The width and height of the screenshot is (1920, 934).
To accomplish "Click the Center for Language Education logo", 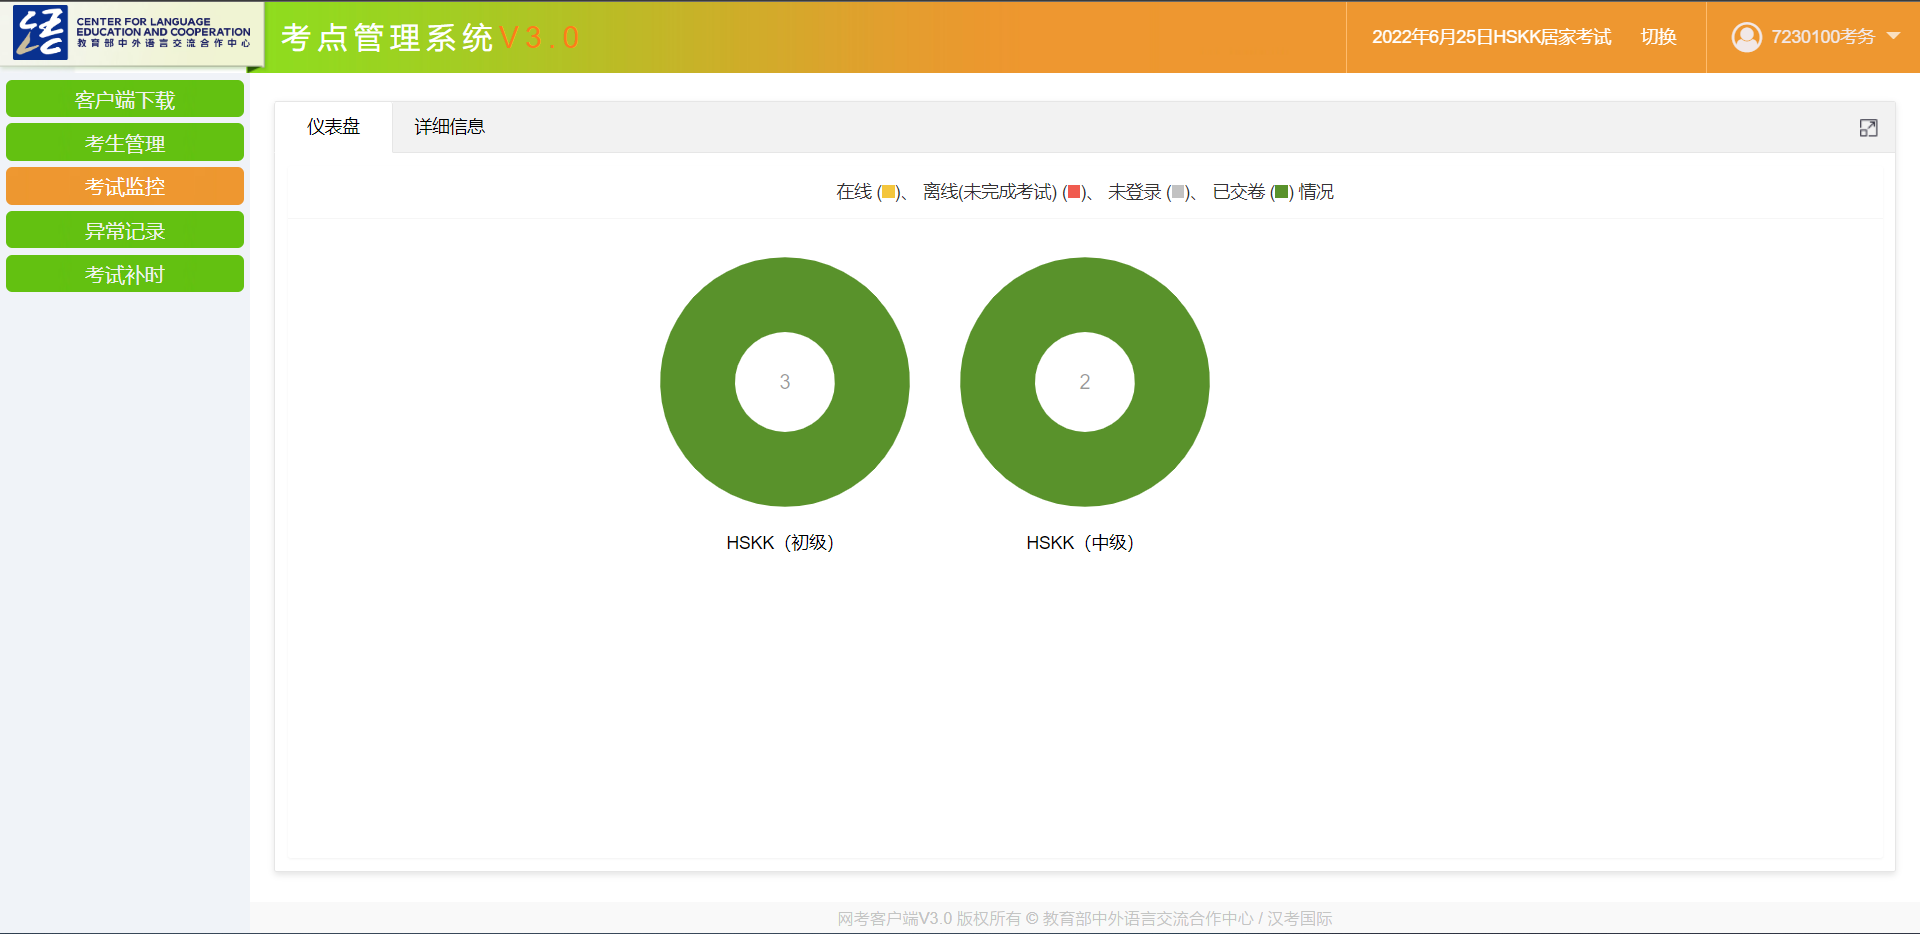I will (132, 33).
